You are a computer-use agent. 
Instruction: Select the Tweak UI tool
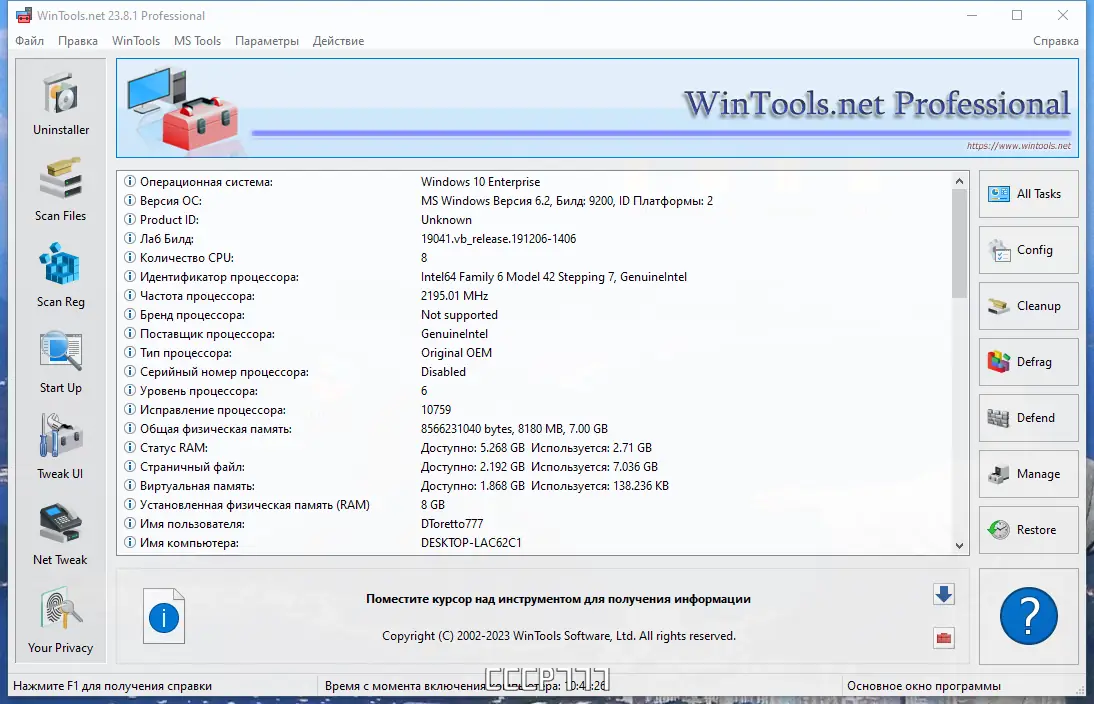tap(61, 447)
